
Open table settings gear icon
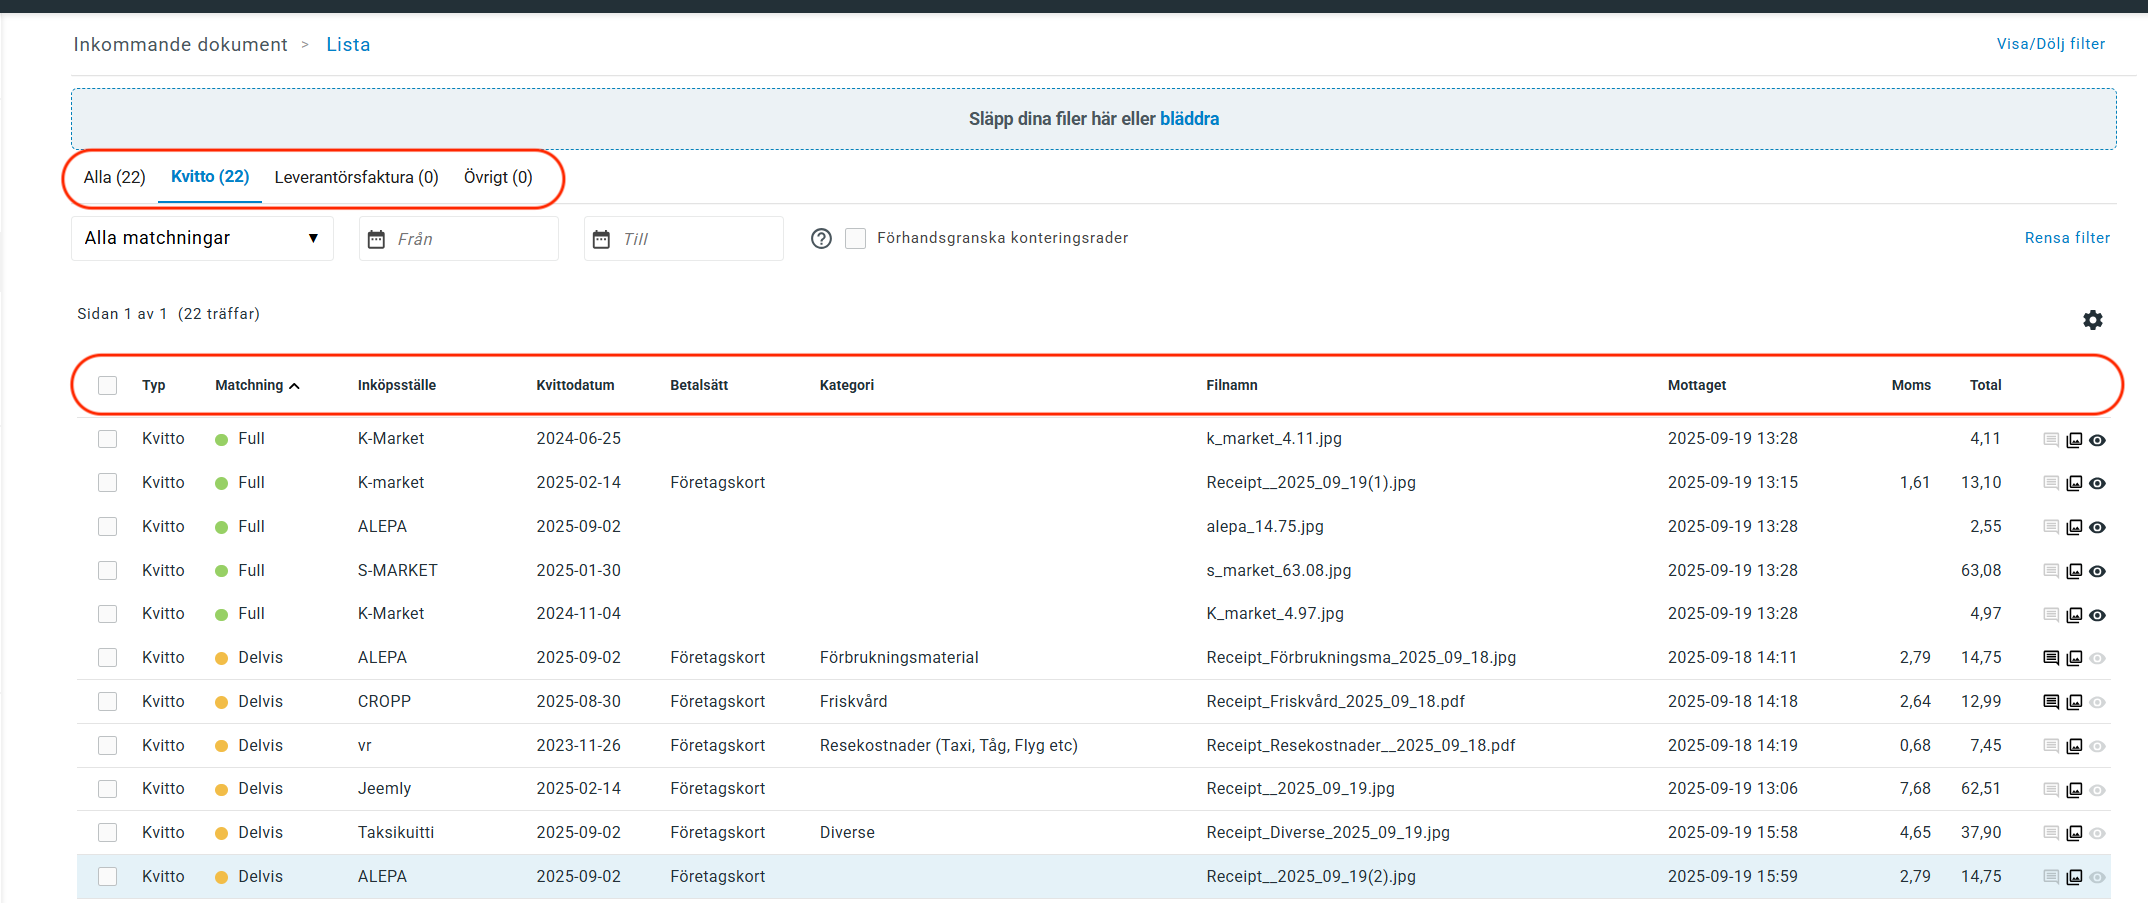point(2092,320)
